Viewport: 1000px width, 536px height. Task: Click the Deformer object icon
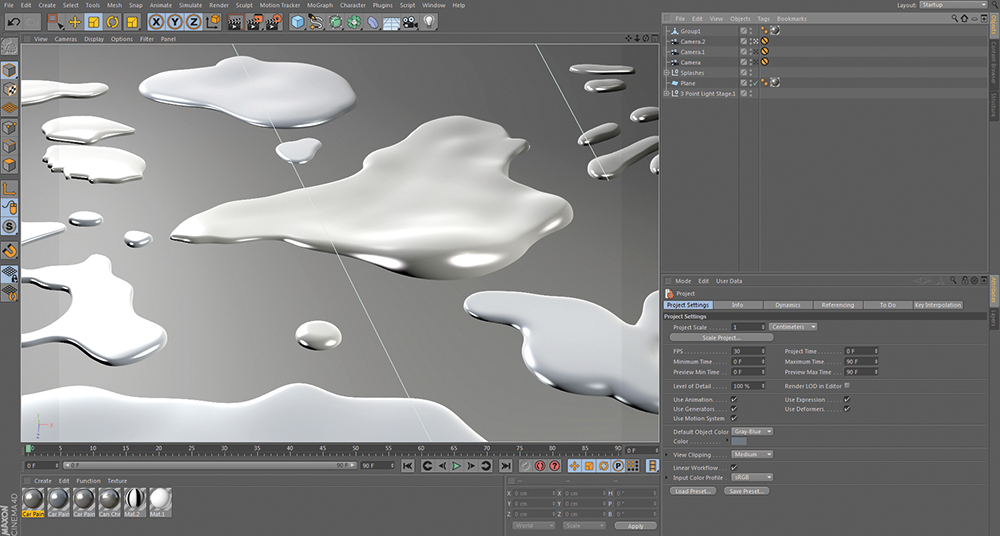click(x=373, y=22)
